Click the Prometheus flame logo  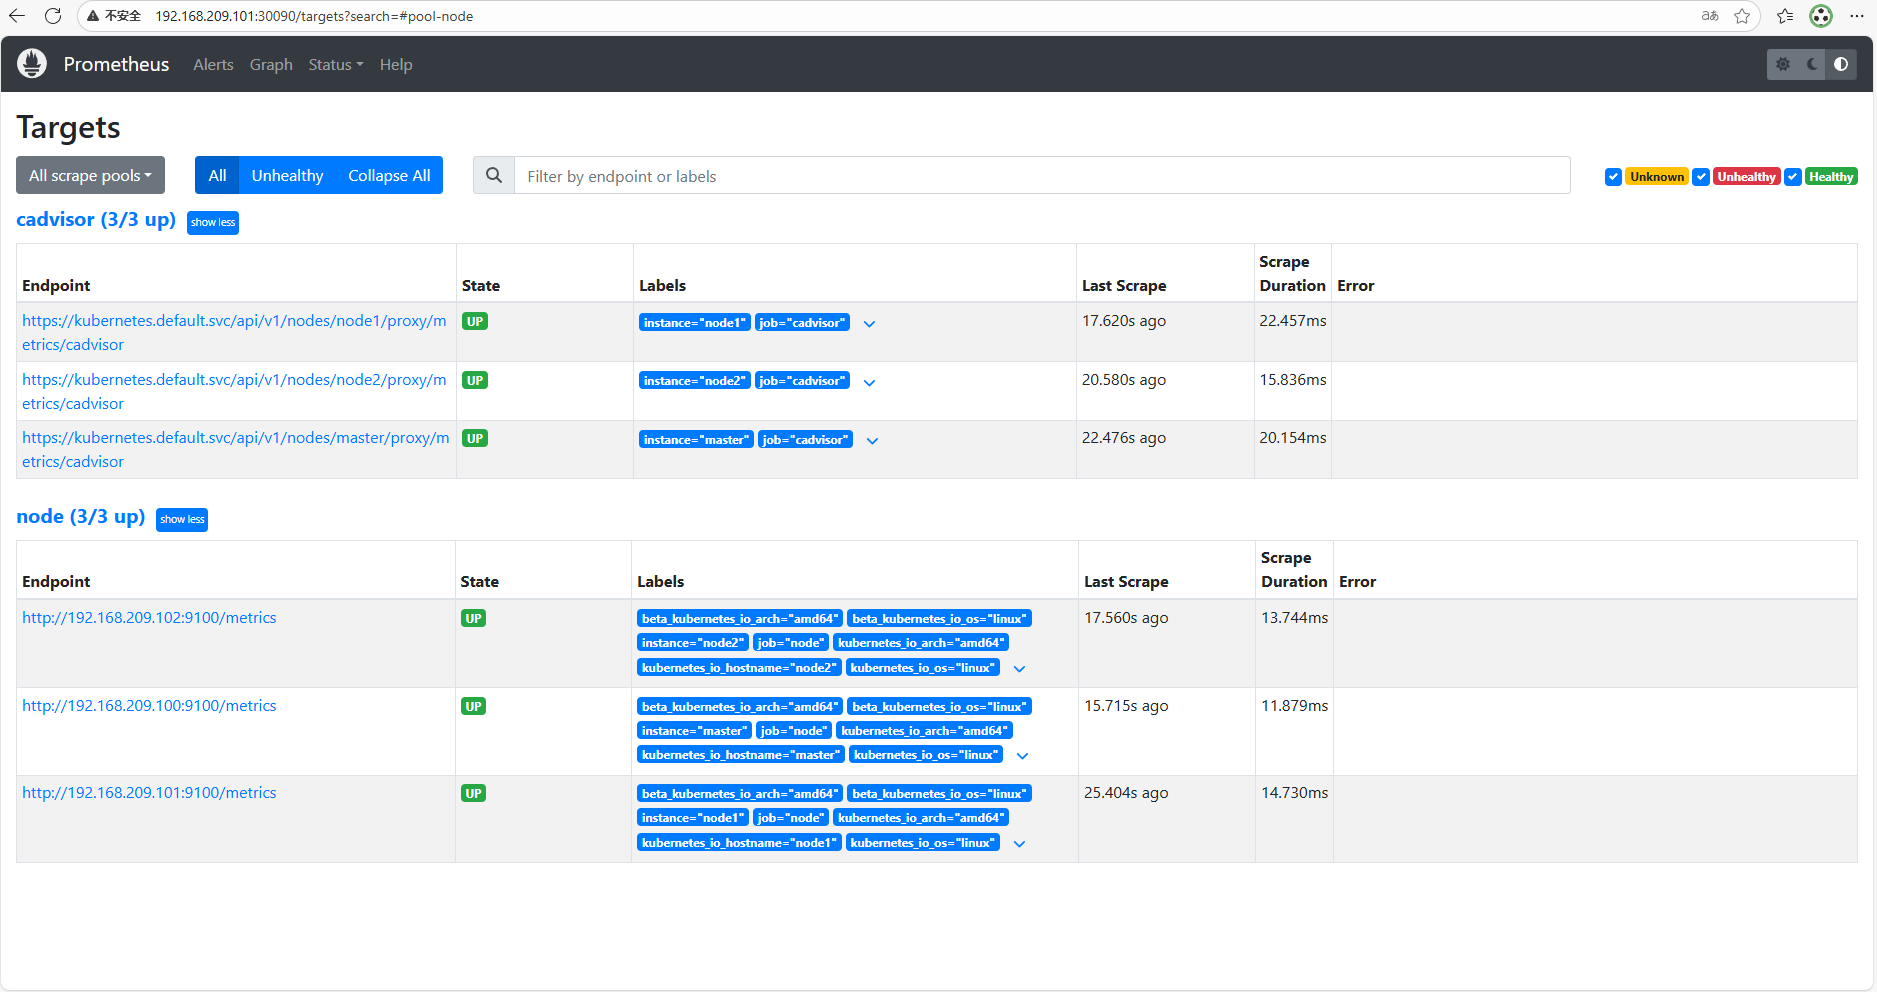coord(32,64)
